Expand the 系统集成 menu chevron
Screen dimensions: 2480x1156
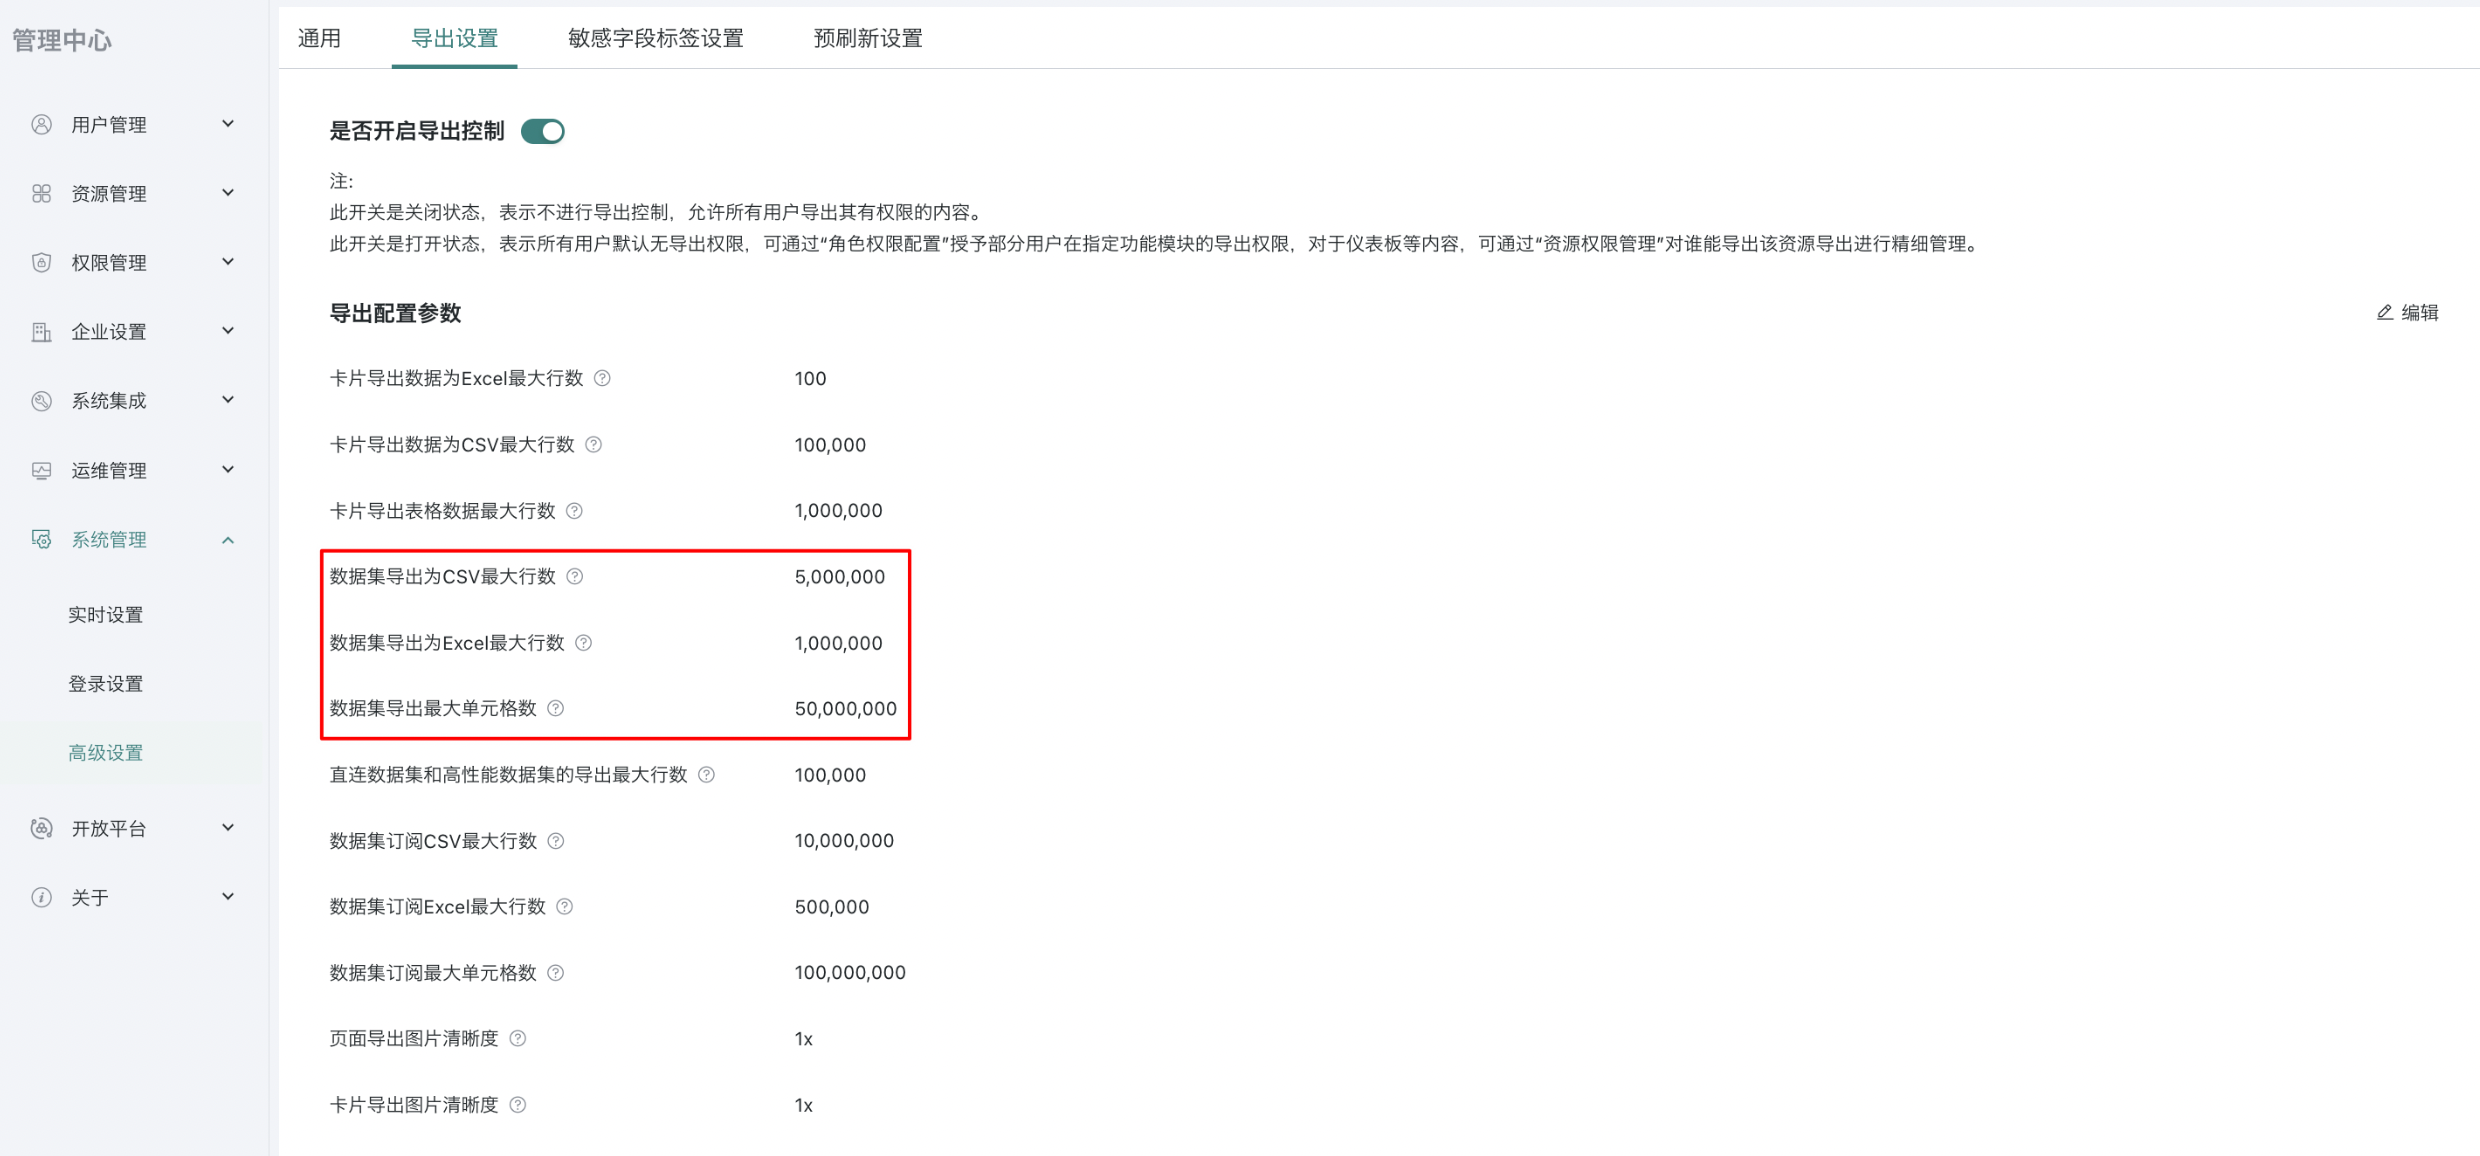(228, 400)
